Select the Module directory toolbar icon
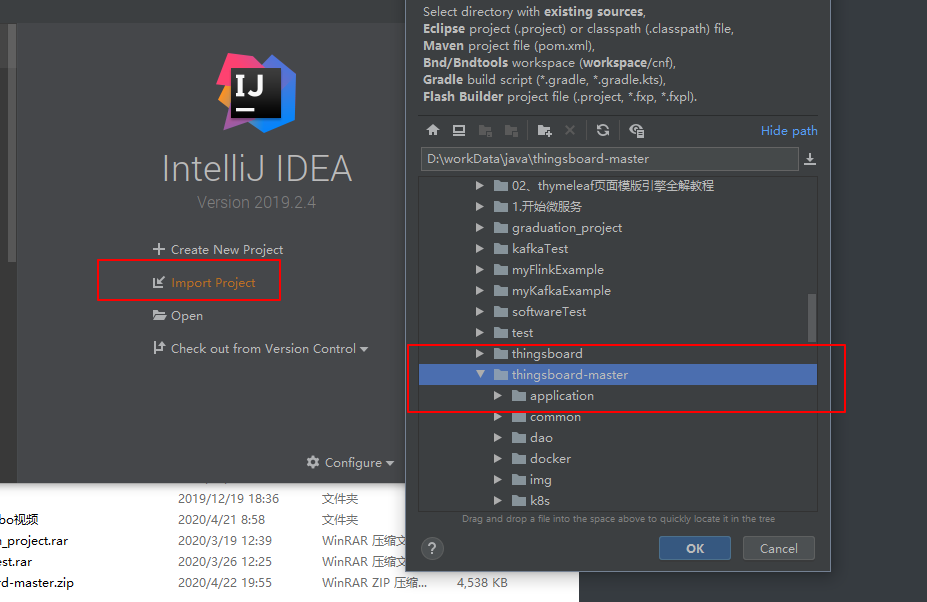This screenshot has height=602, width=927. 511,130
